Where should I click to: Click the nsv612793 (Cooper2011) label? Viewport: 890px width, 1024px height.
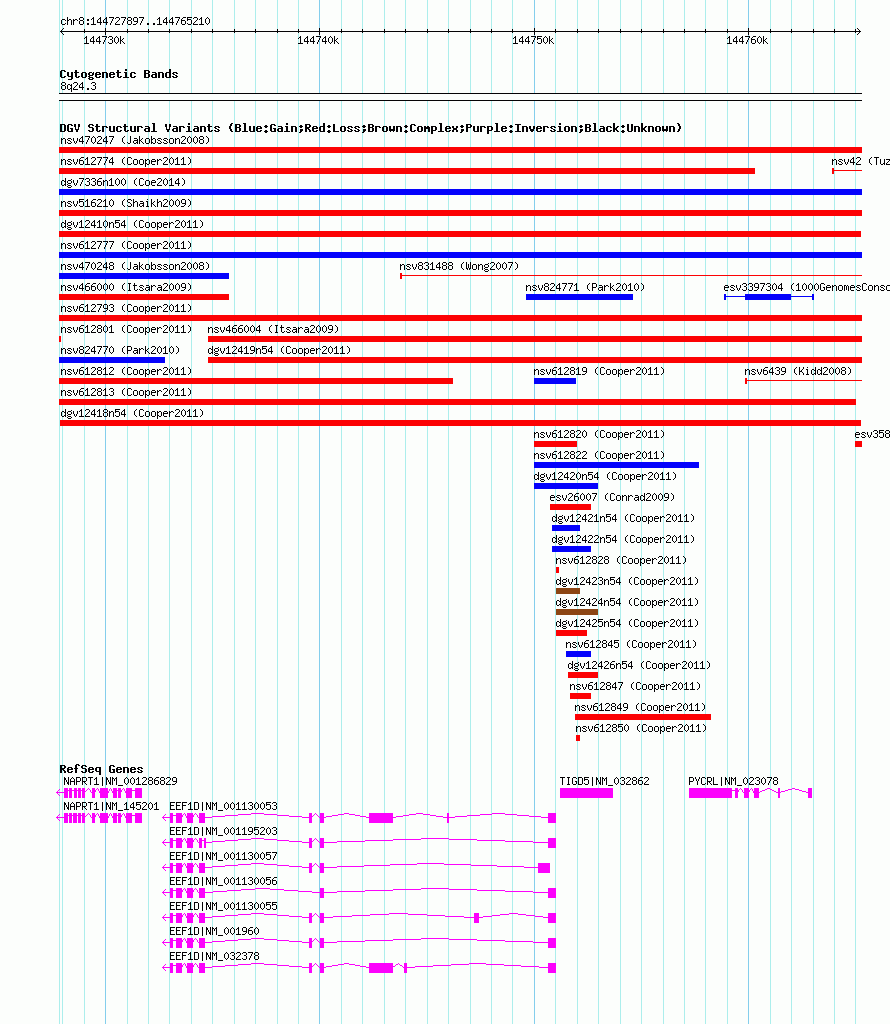(126, 308)
